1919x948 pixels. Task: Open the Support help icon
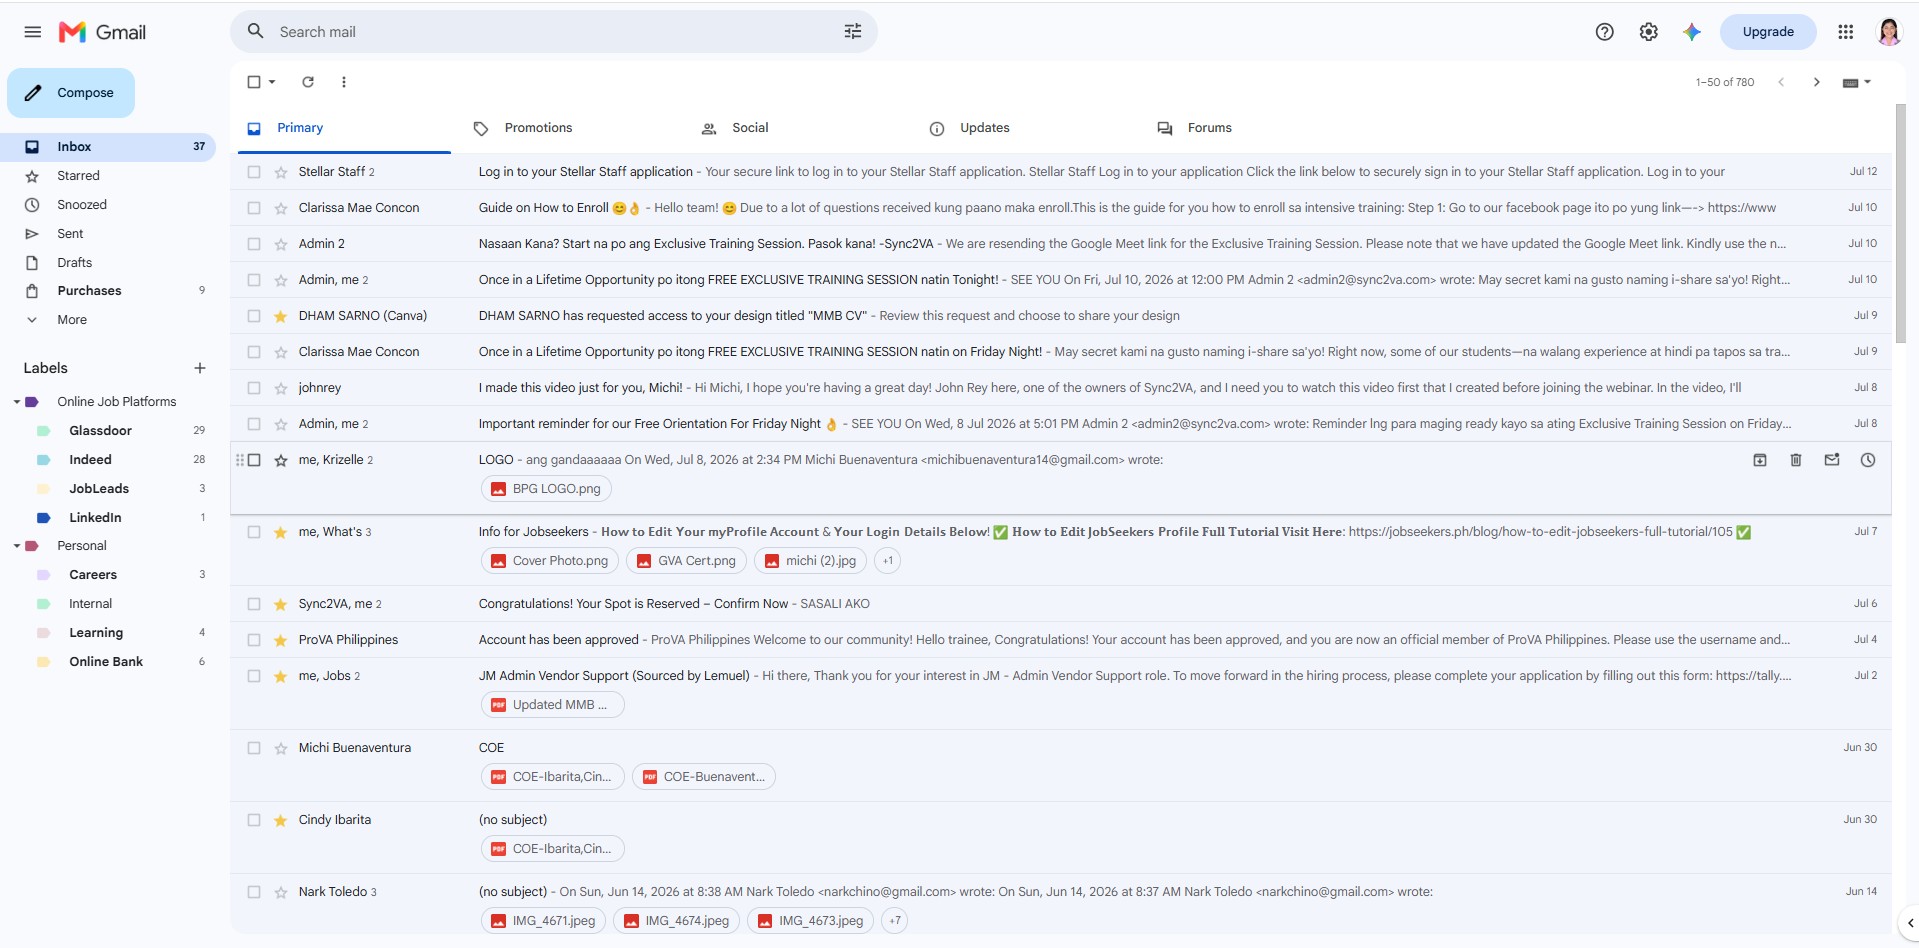(x=1605, y=32)
